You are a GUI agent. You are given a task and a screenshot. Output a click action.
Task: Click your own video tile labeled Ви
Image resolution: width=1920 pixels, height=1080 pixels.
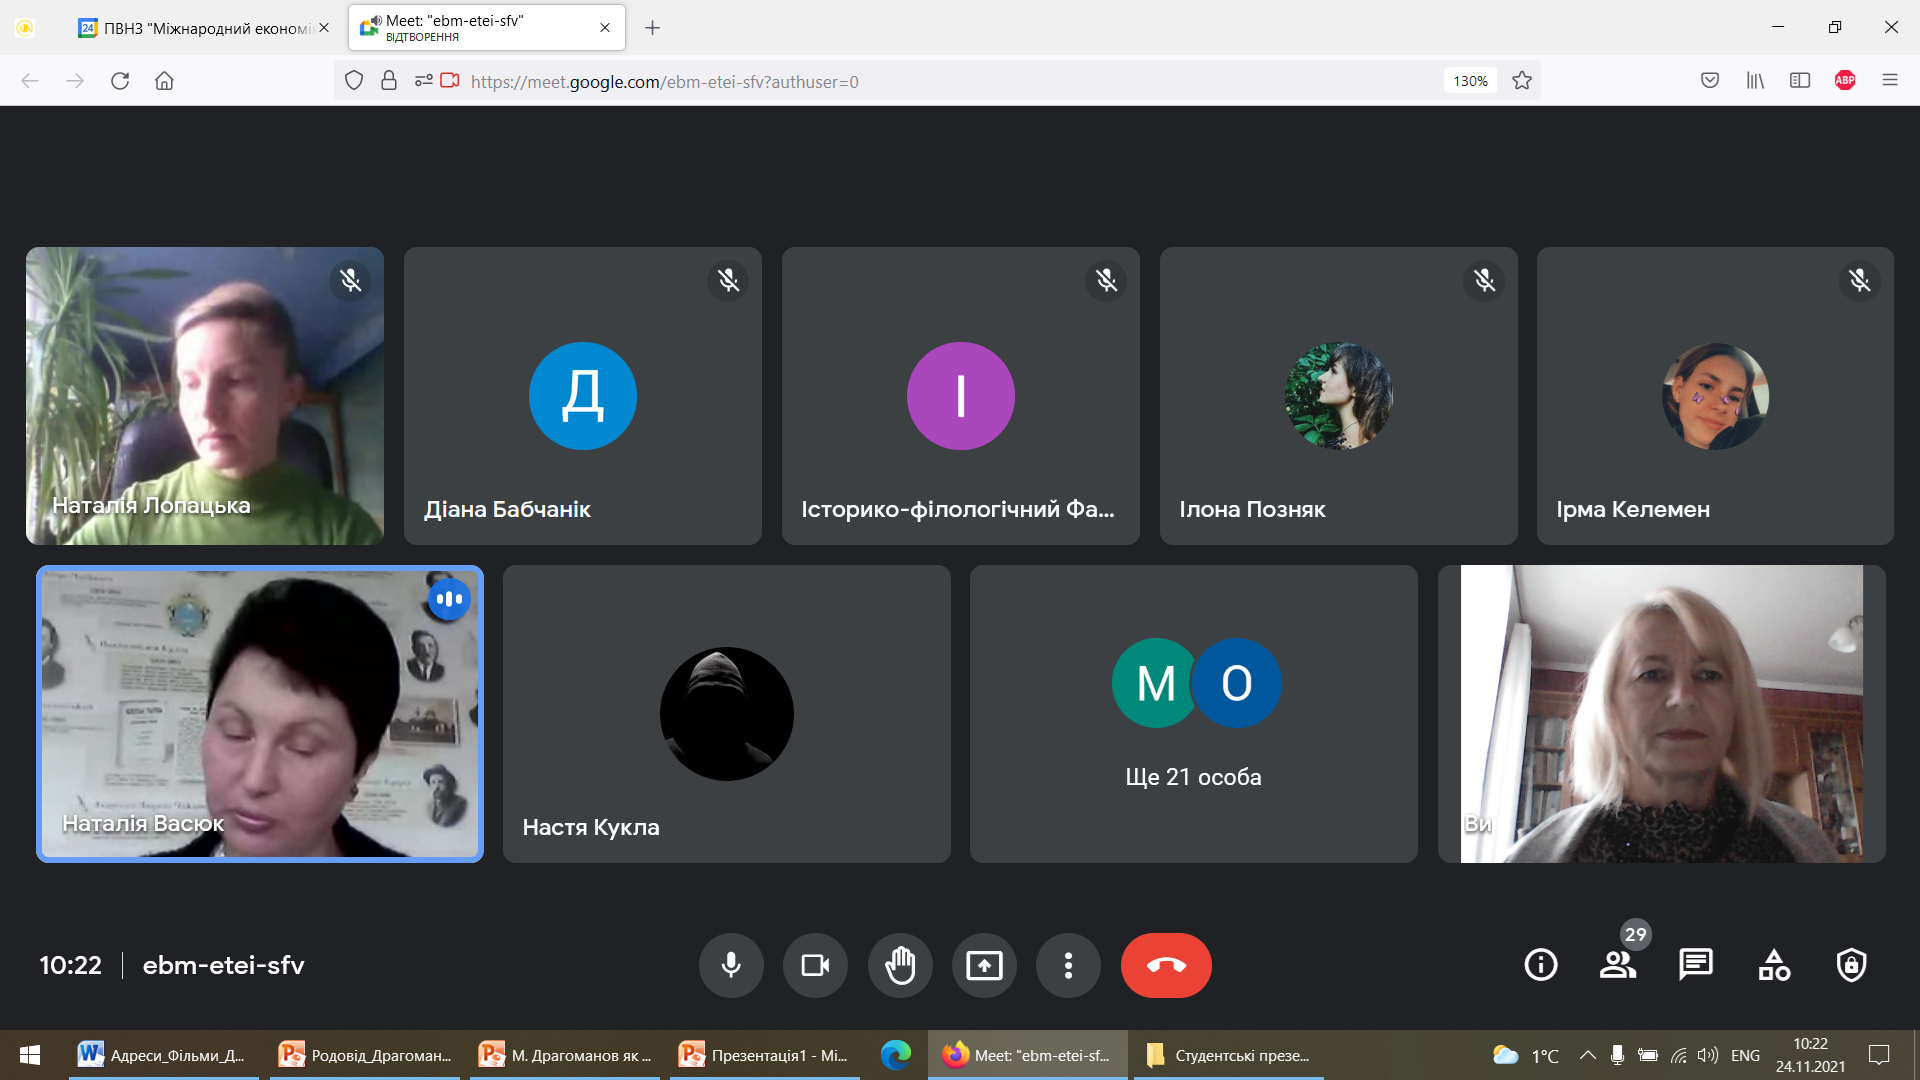click(1662, 714)
